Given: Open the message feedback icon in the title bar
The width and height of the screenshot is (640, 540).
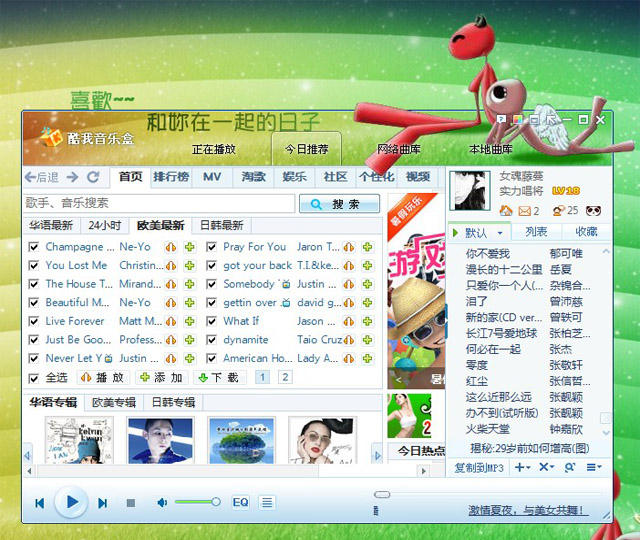Looking at the screenshot, I should click(x=502, y=120).
